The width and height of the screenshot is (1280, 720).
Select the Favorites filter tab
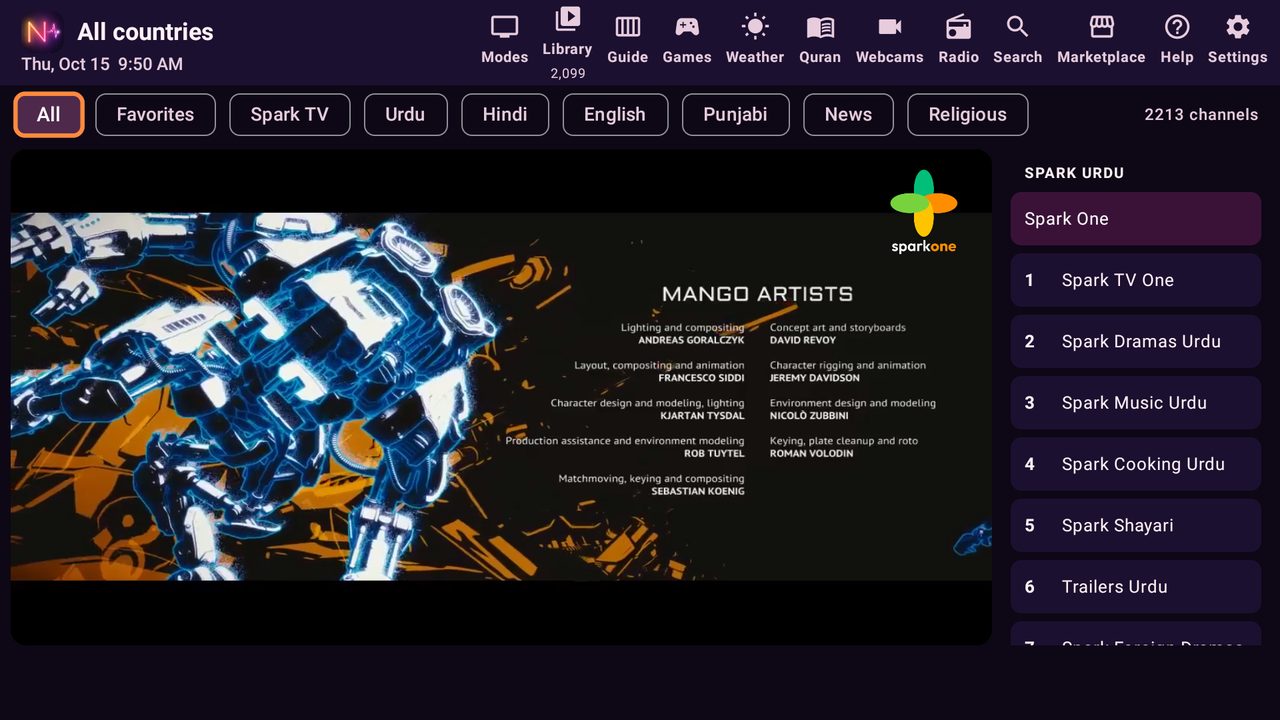coord(155,114)
